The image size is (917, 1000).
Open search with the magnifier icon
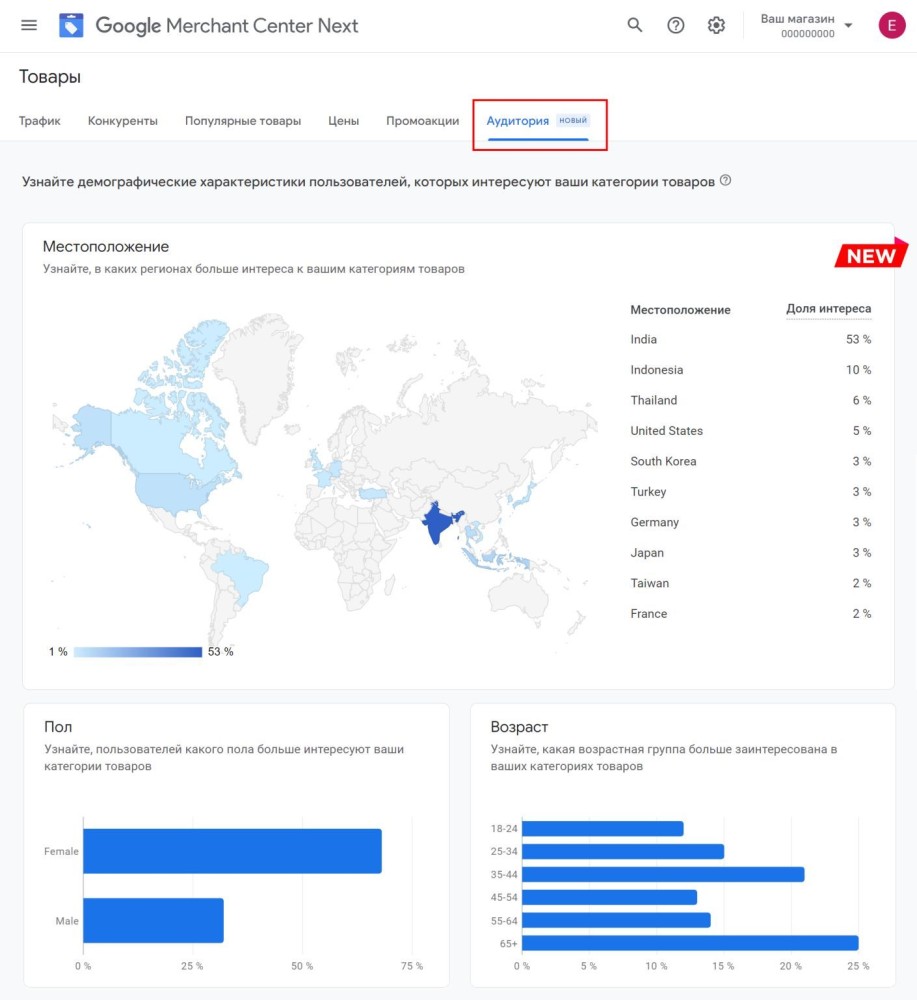(x=635, y=25)
